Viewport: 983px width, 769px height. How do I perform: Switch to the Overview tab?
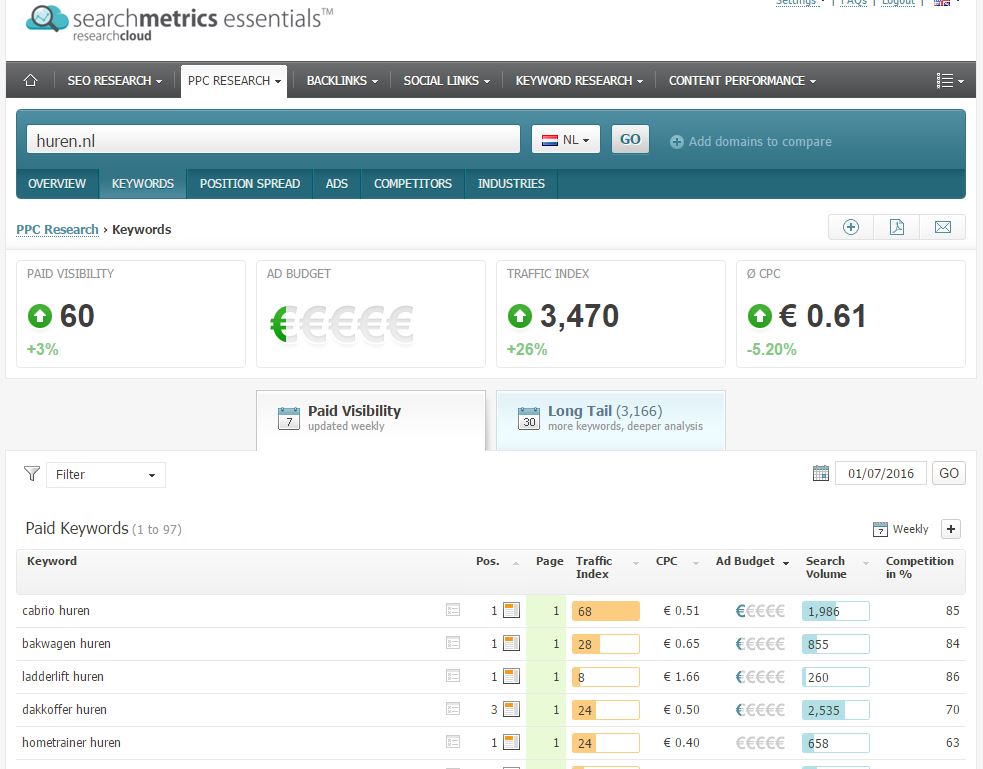click(x=57, y=184)
